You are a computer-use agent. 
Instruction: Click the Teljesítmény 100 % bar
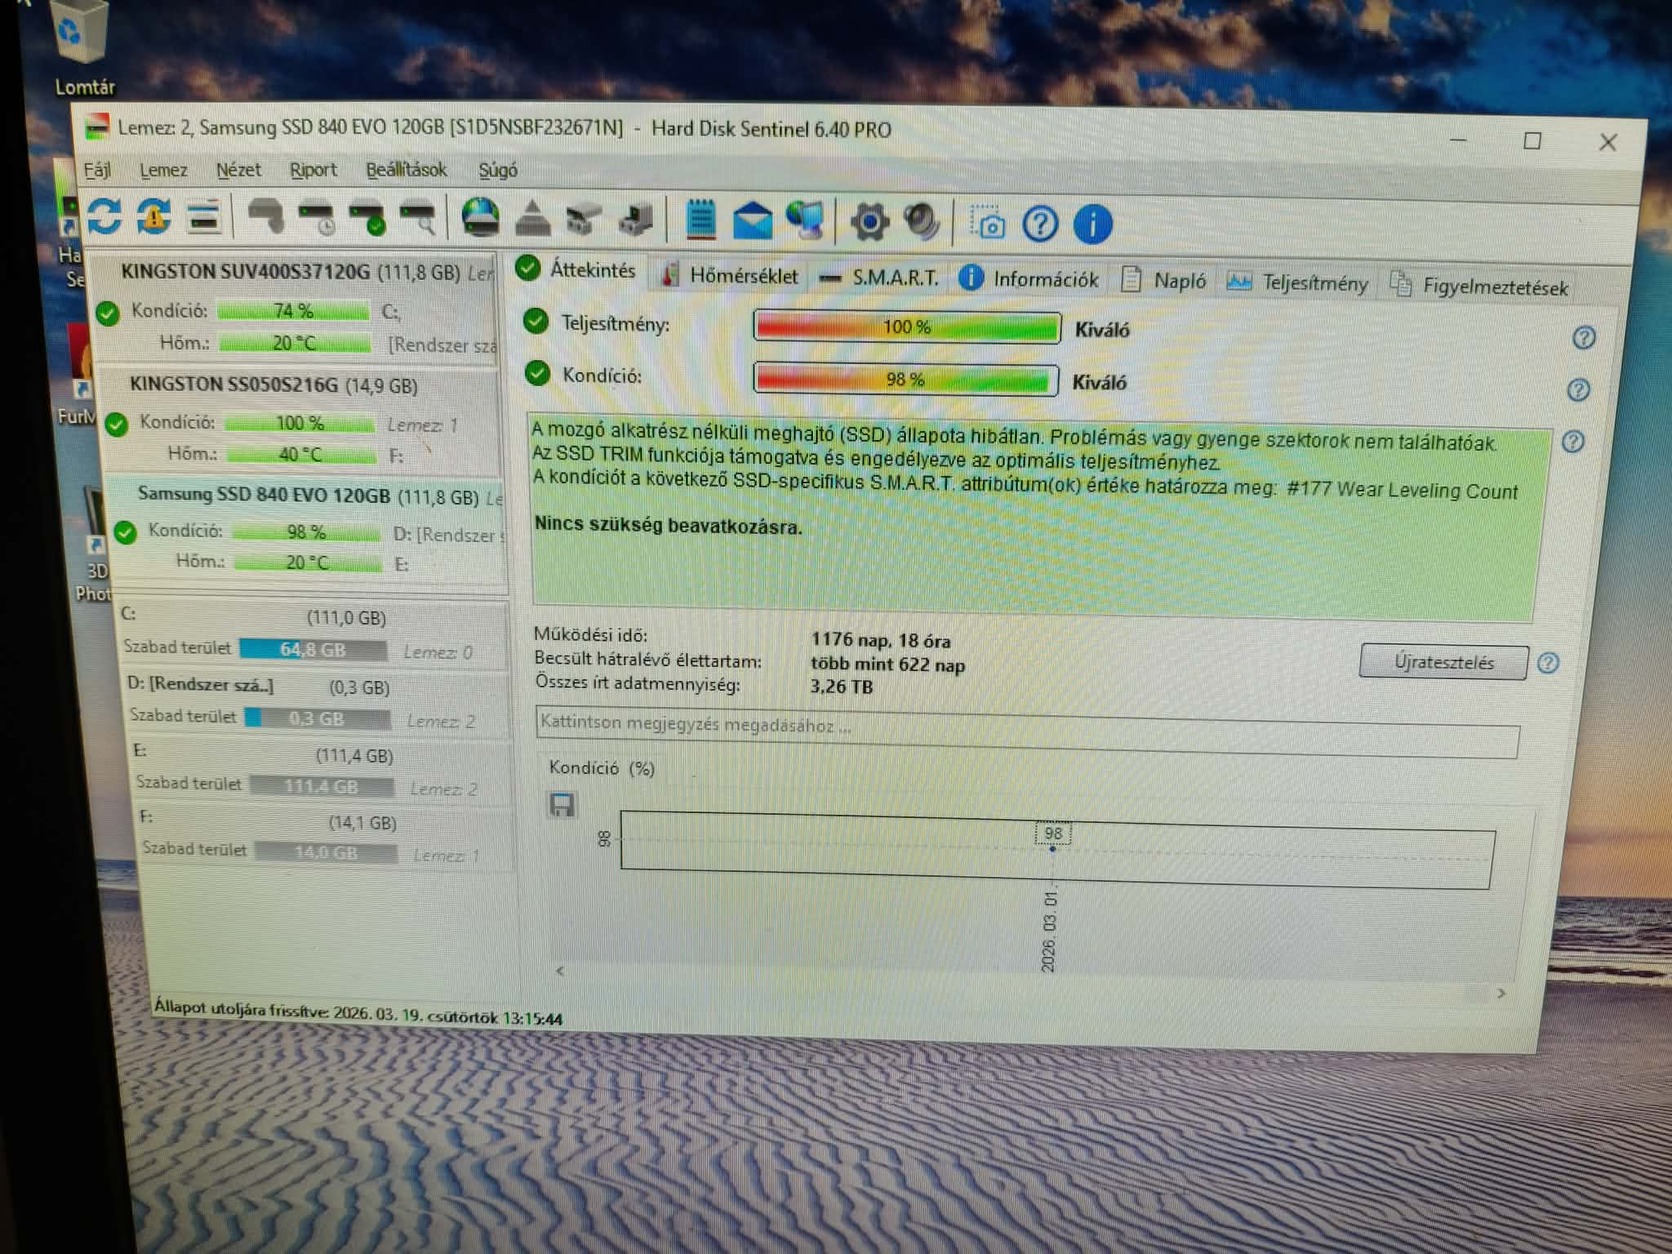(x=906, y=327)
